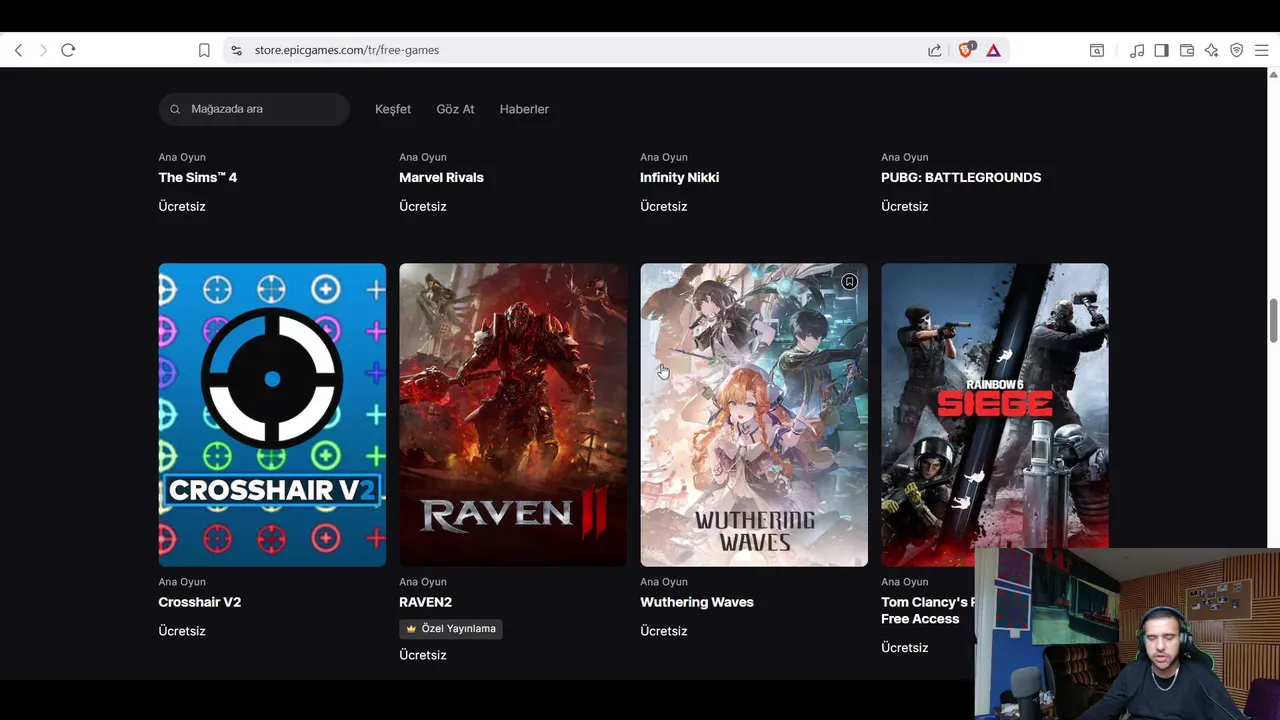Viewport: 1280px width, 720px height.
Task: Go back with the browser back arrow
Action: point(18,50)
